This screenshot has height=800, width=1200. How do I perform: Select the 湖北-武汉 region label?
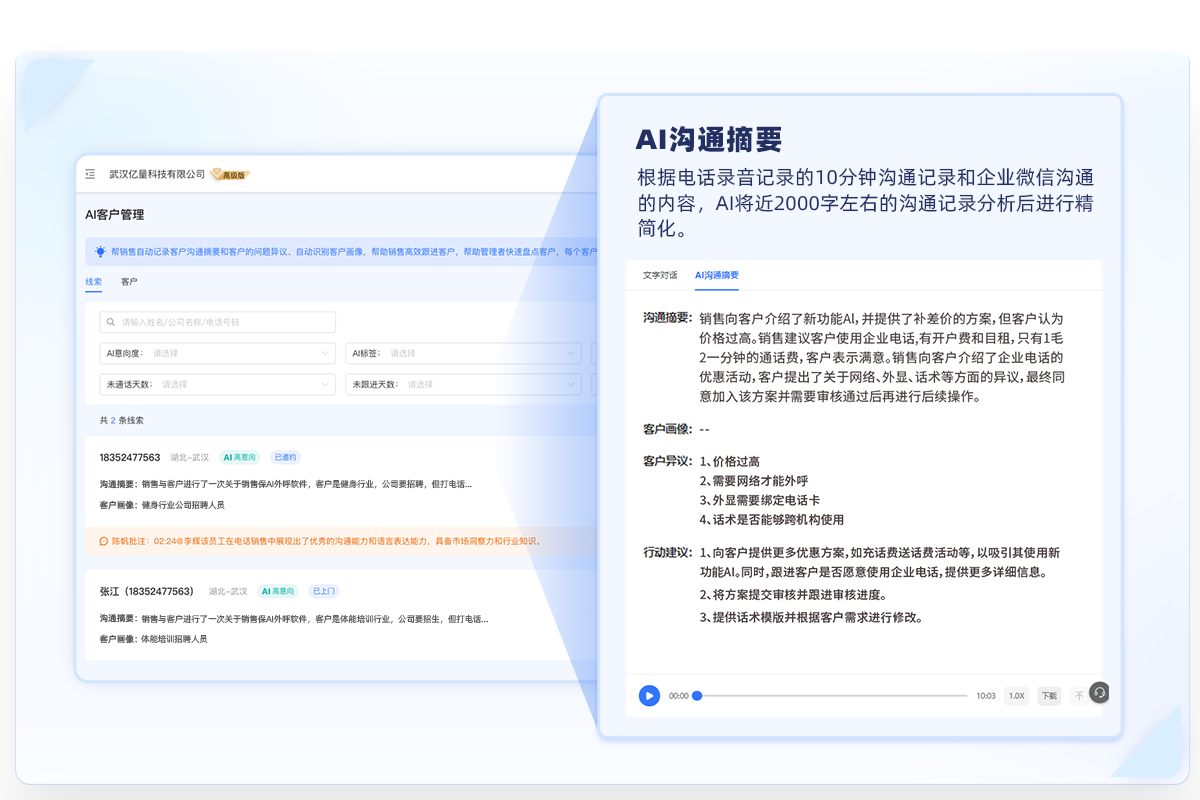pos(190,455)
